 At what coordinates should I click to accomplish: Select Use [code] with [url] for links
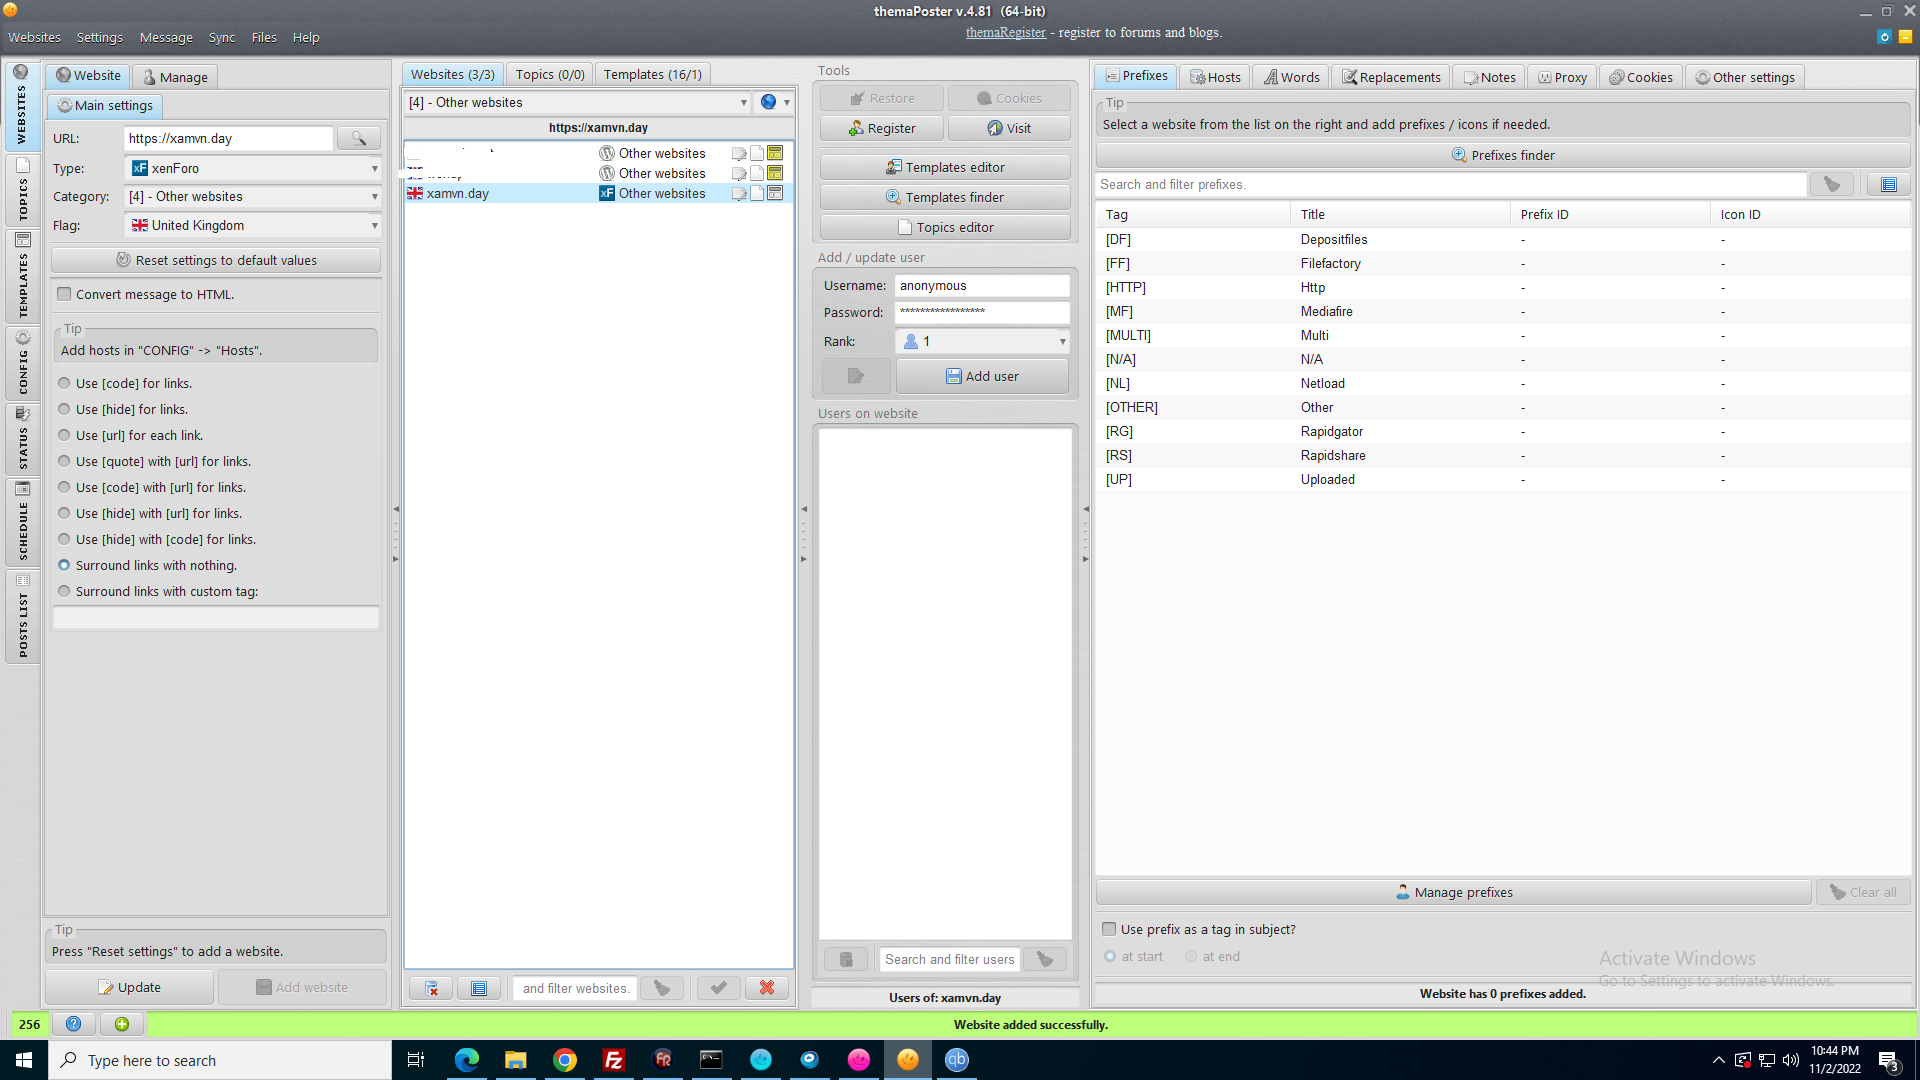coord(64,487)
